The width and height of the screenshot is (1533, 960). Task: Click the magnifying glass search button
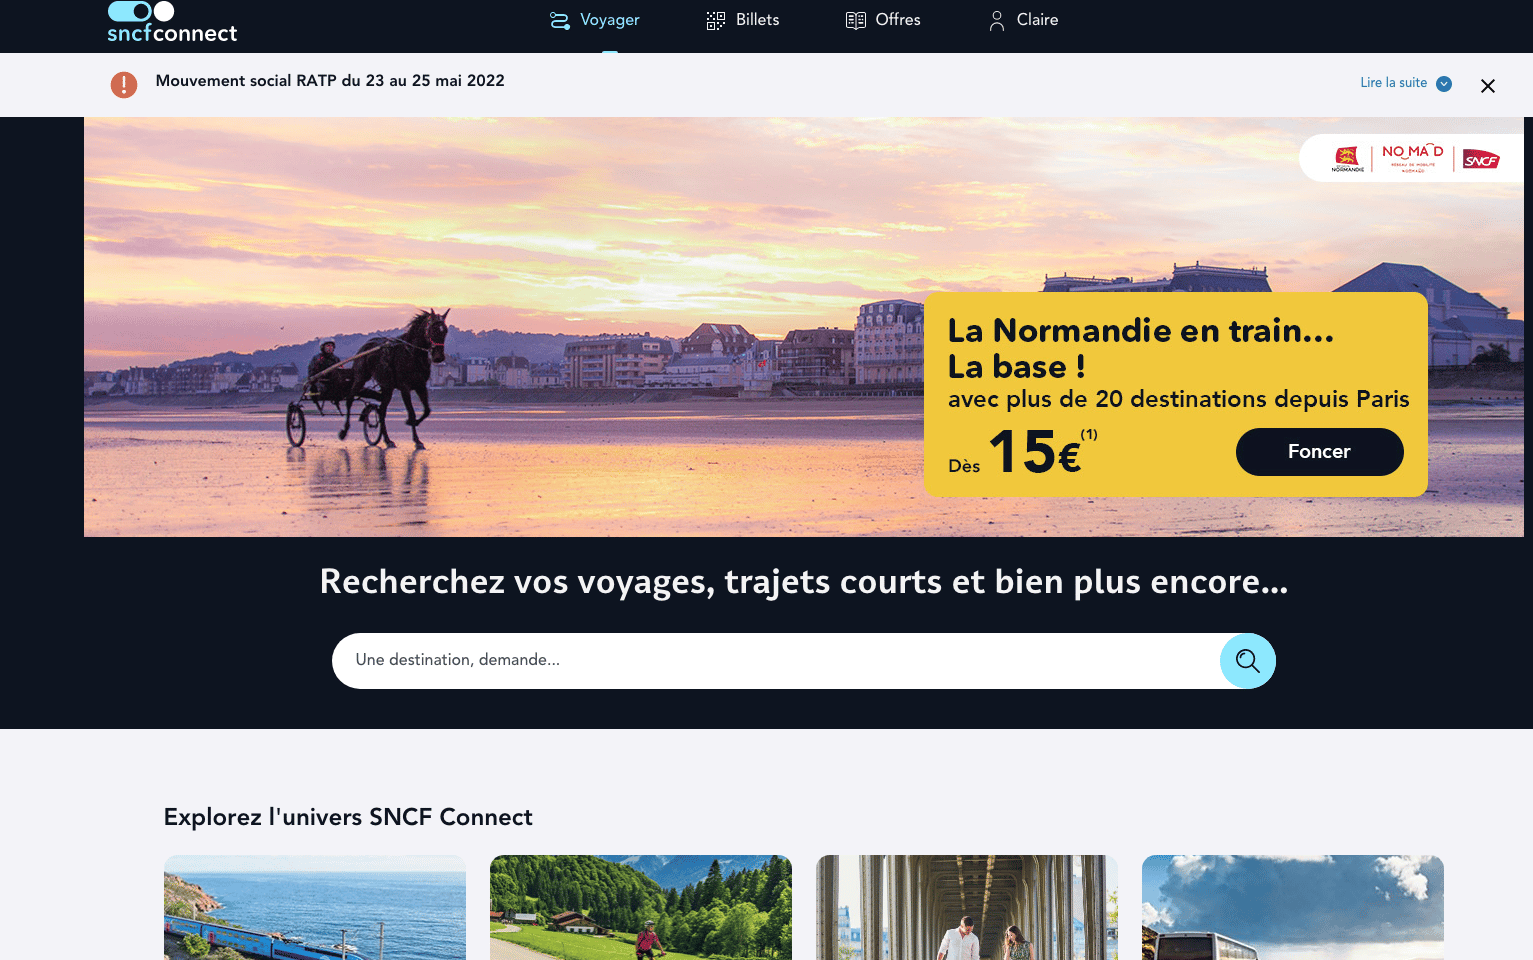click(1248, 661)
